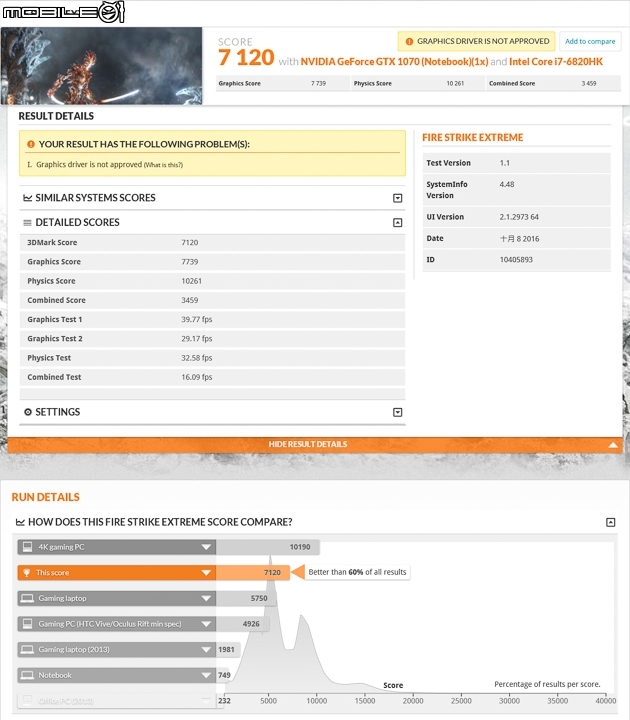Open the Intel Core i7-6820HK link
This screenshot has width=630, height=720.
[556, 62]
